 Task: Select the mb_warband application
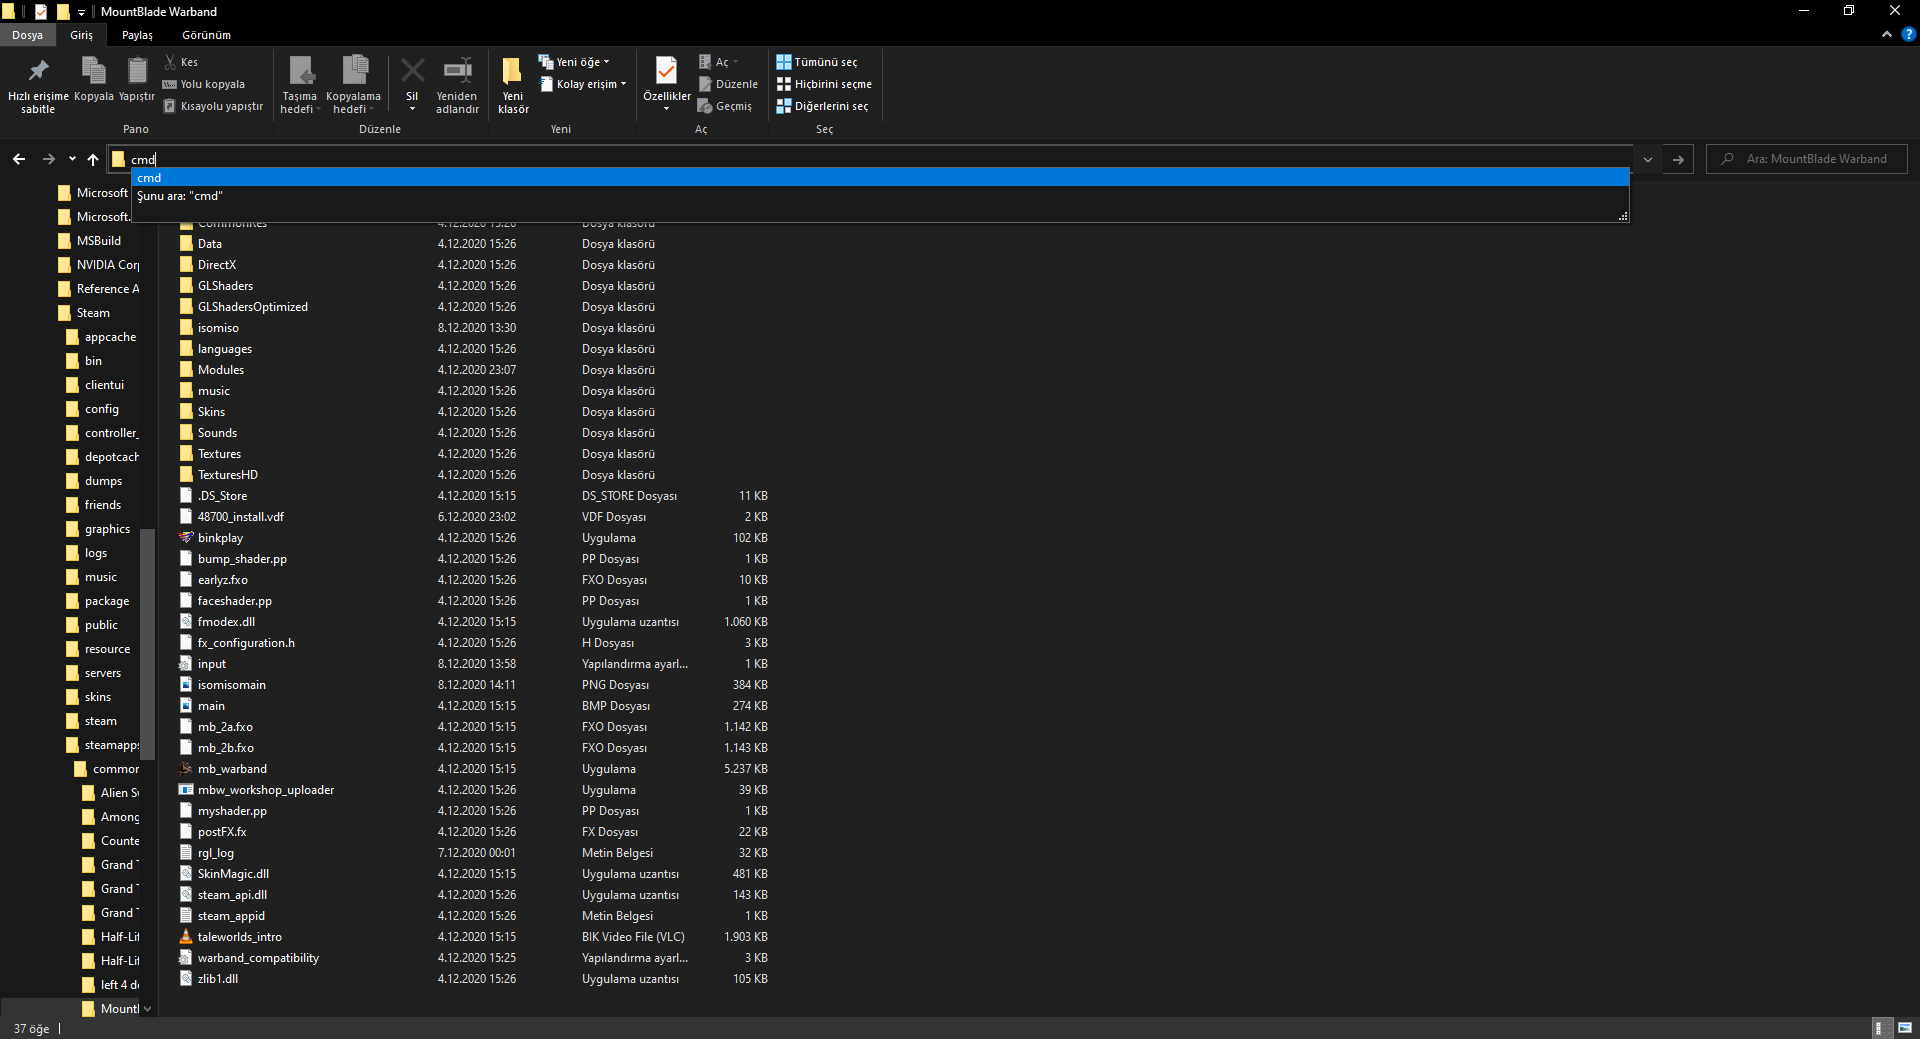[232, 769]
